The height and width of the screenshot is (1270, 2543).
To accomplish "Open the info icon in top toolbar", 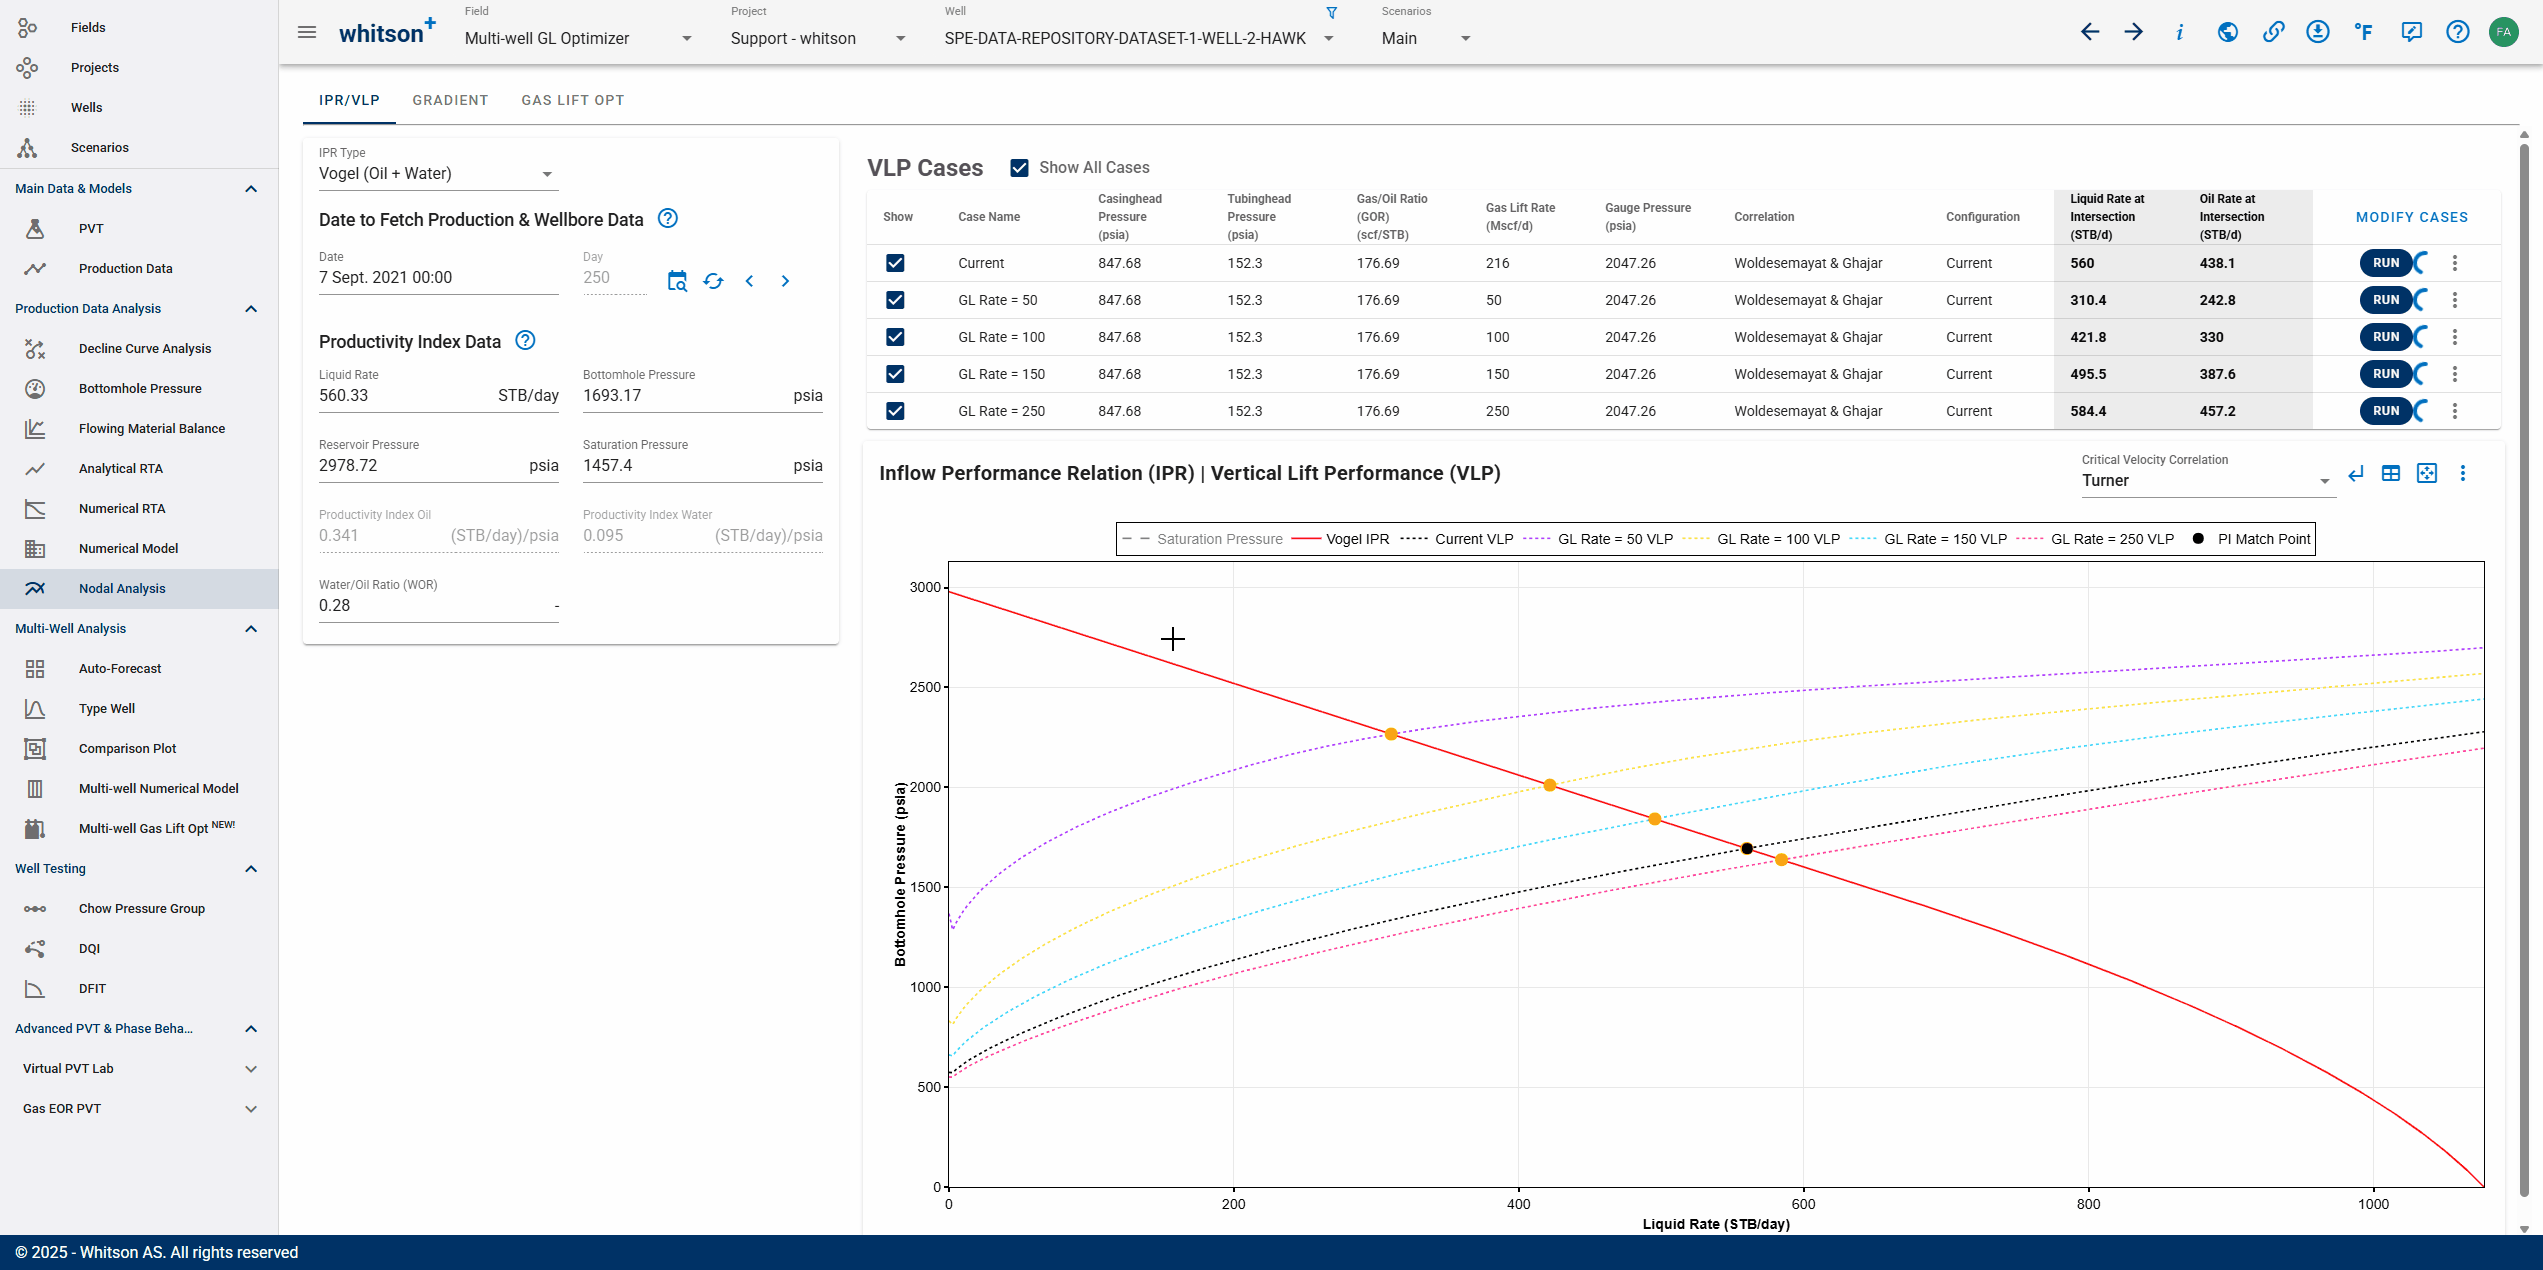I will 2179,32.
